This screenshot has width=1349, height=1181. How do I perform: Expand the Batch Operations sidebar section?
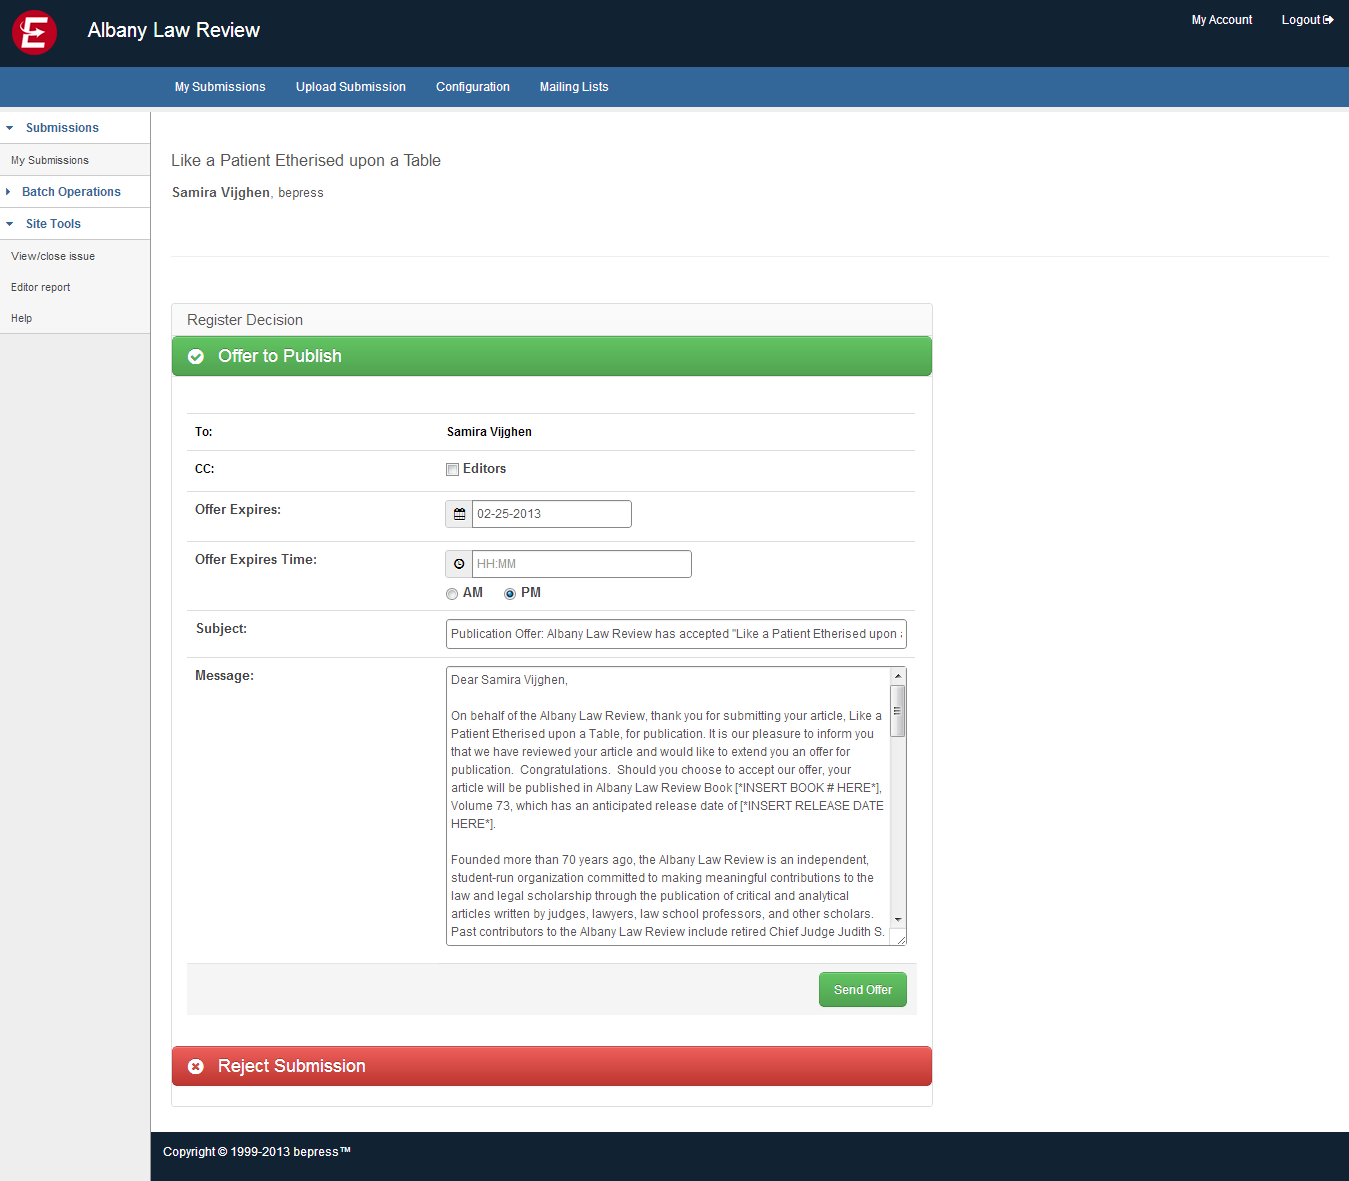[8, 192]
